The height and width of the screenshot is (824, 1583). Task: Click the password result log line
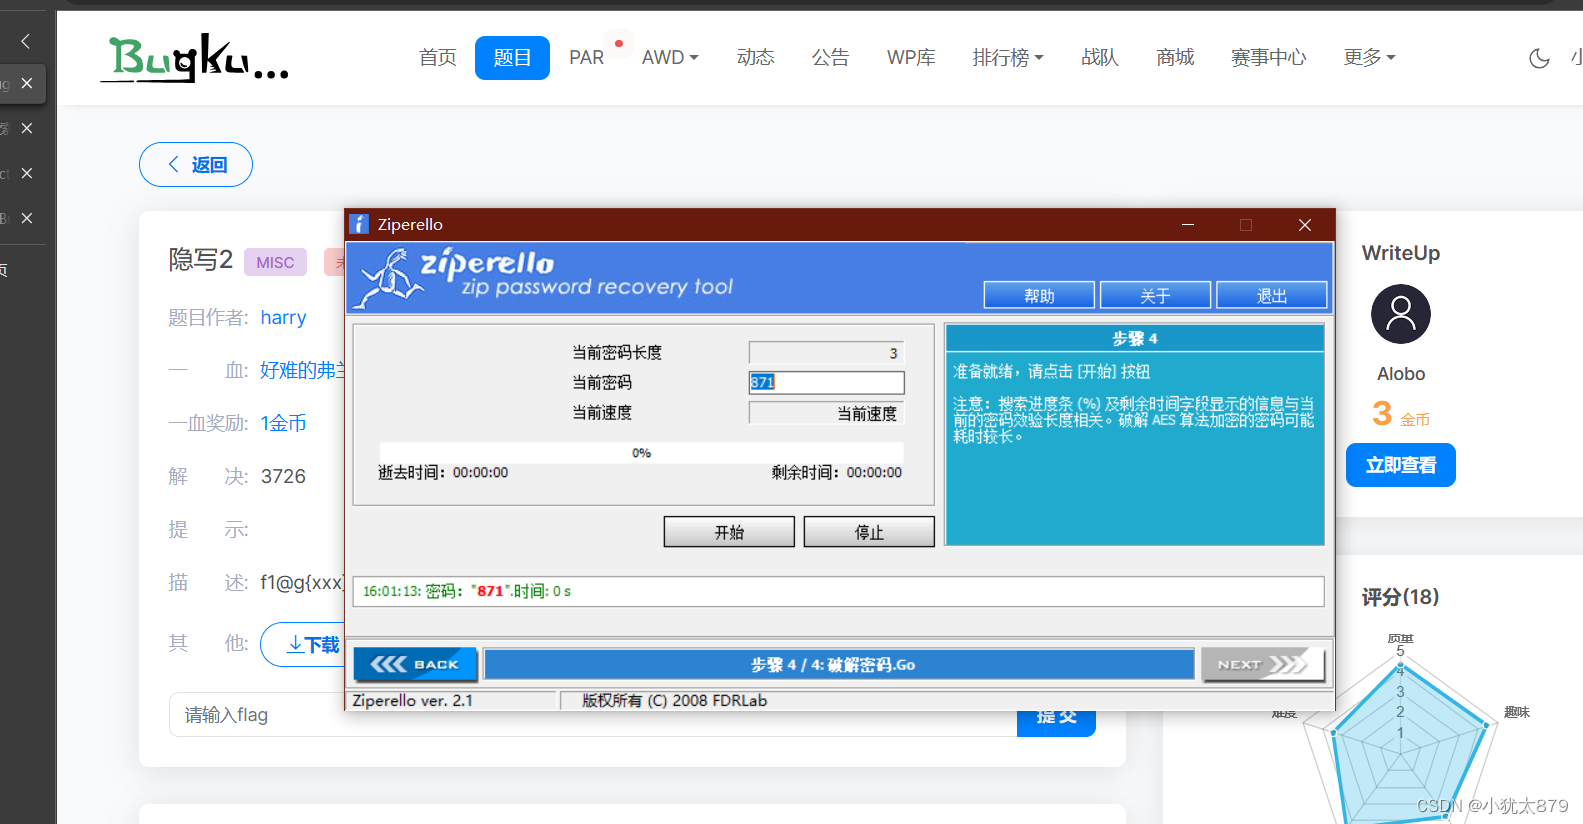[838, 591]
